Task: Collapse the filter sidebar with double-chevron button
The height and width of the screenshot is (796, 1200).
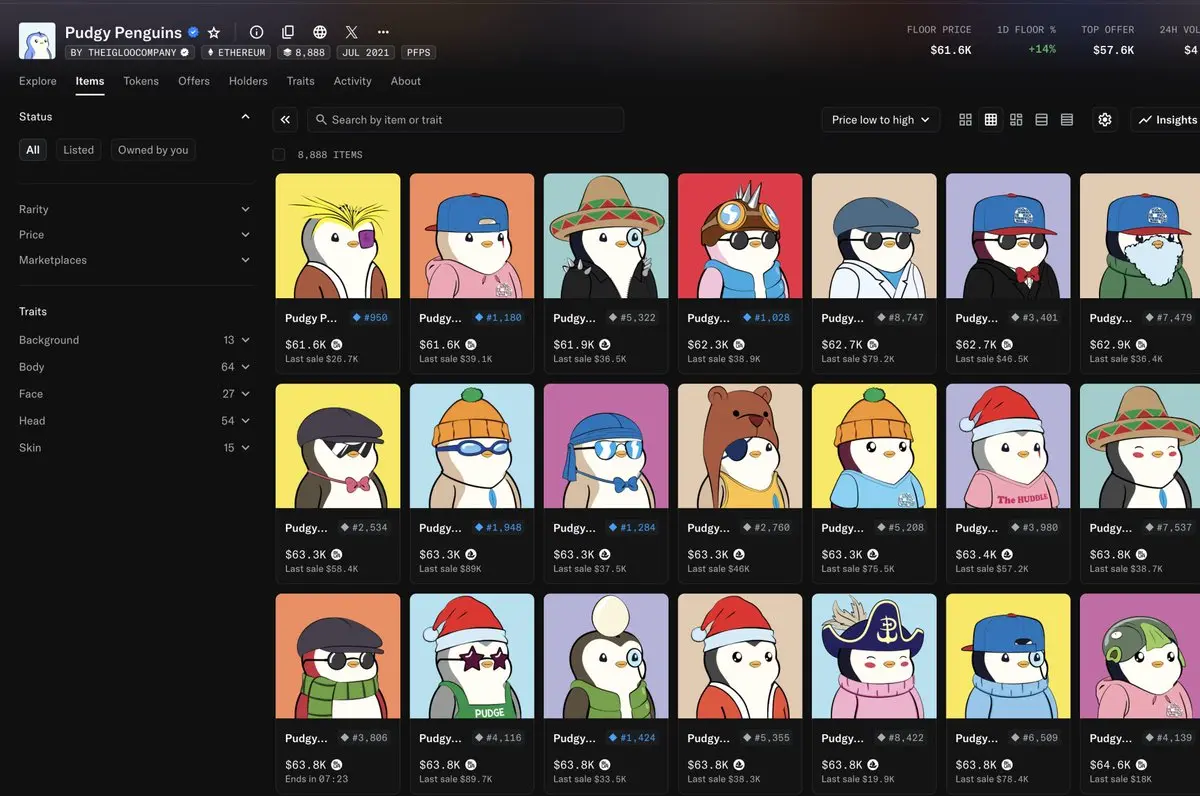Action: point(285,120)
